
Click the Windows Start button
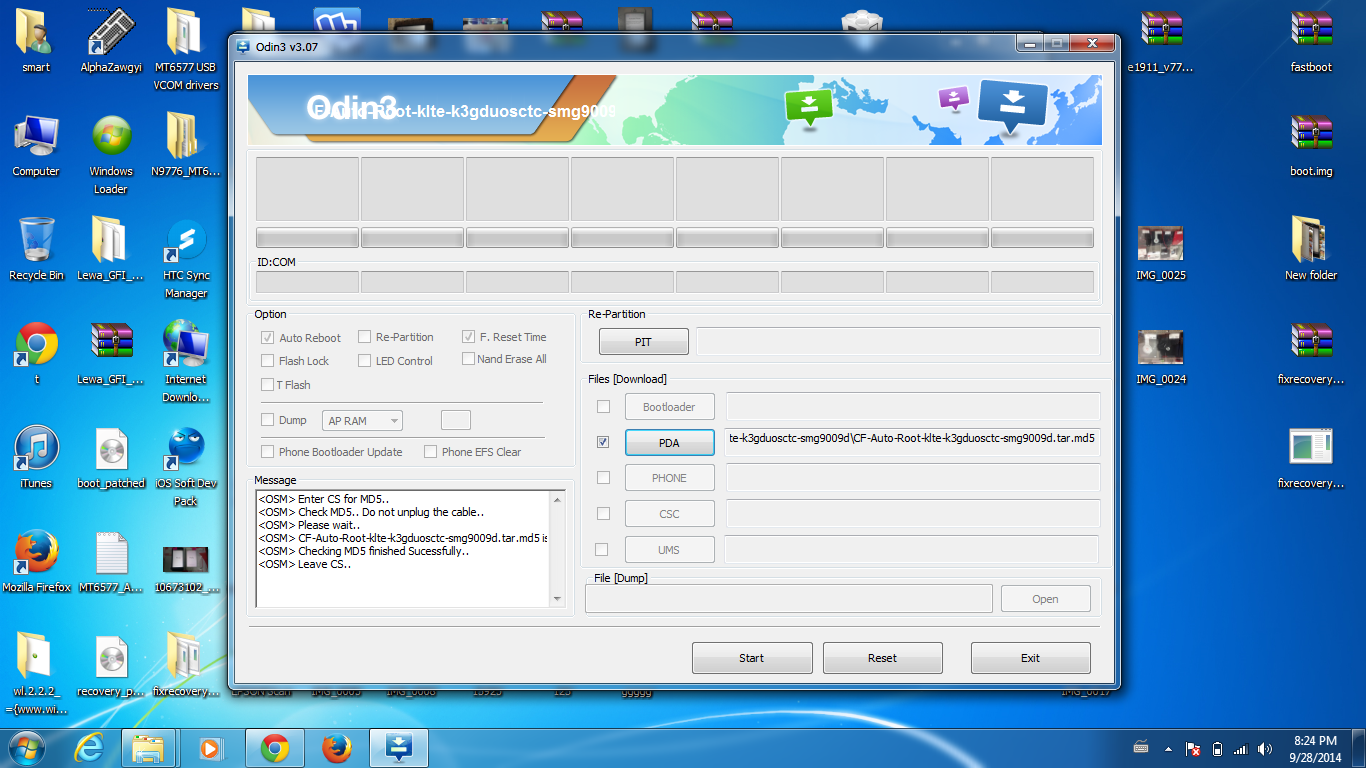(x=26, y=747)
